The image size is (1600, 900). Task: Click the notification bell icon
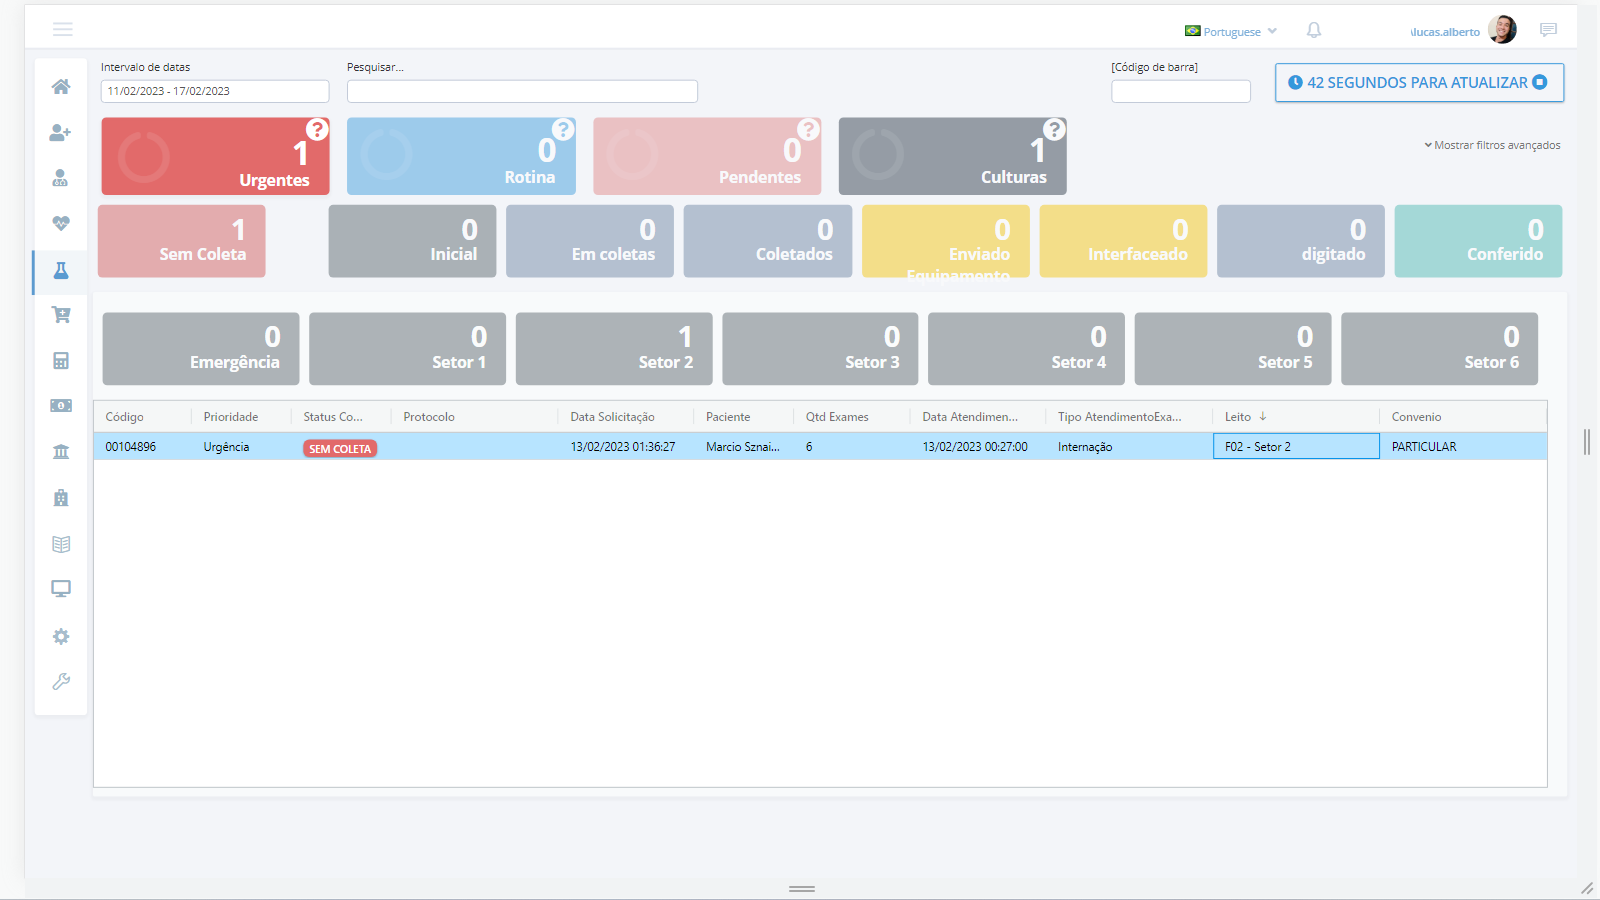click(1314, 31)
